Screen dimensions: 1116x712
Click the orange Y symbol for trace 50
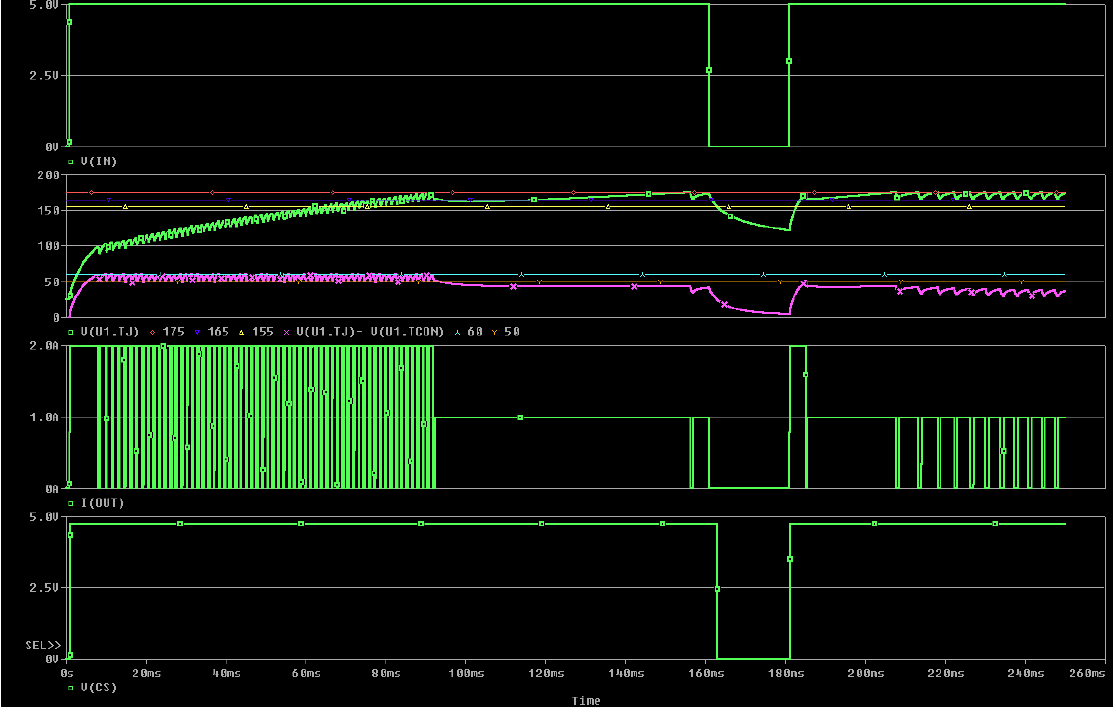coord(494,331)
